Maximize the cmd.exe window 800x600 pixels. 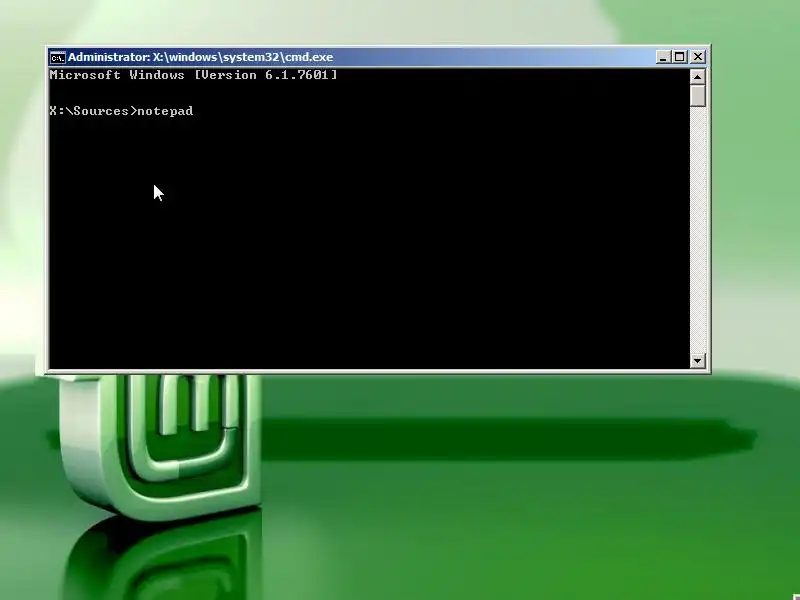point(680,57)
